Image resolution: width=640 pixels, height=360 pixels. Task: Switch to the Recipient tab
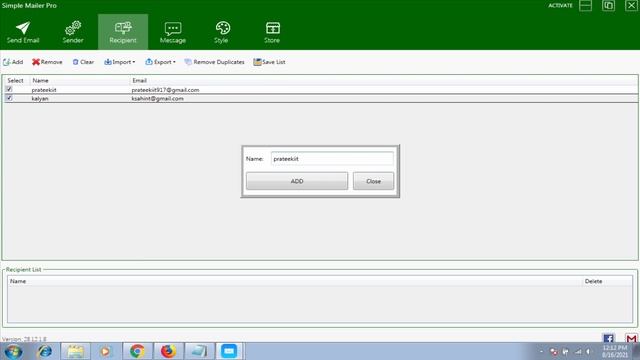(123, 32)
